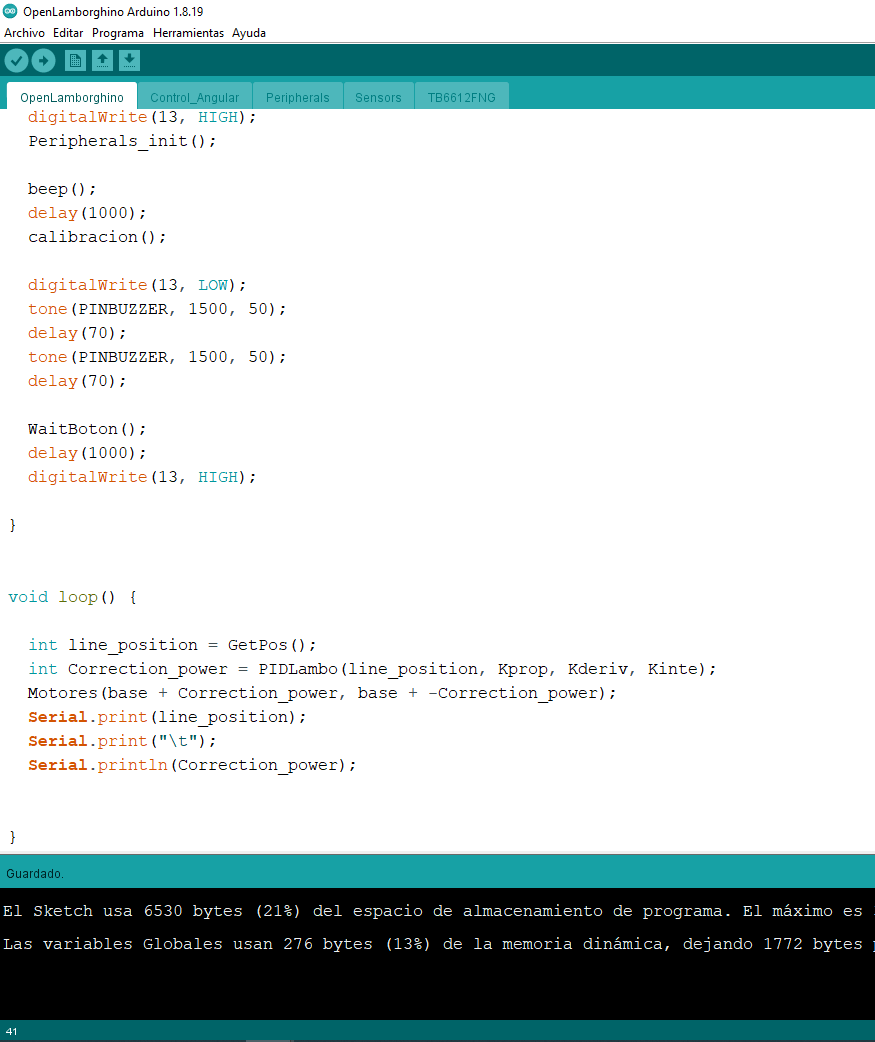The image size is (875, 1042).
Task: Click the 'beep();' code line
Action: click(x=62, y=189)
